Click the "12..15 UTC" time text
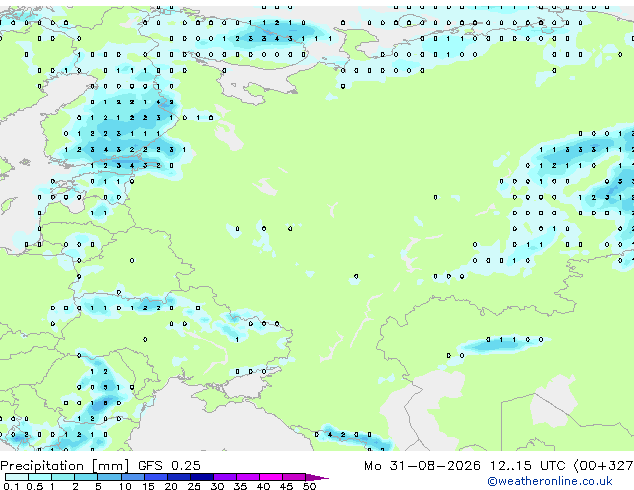 coord(527,466)
